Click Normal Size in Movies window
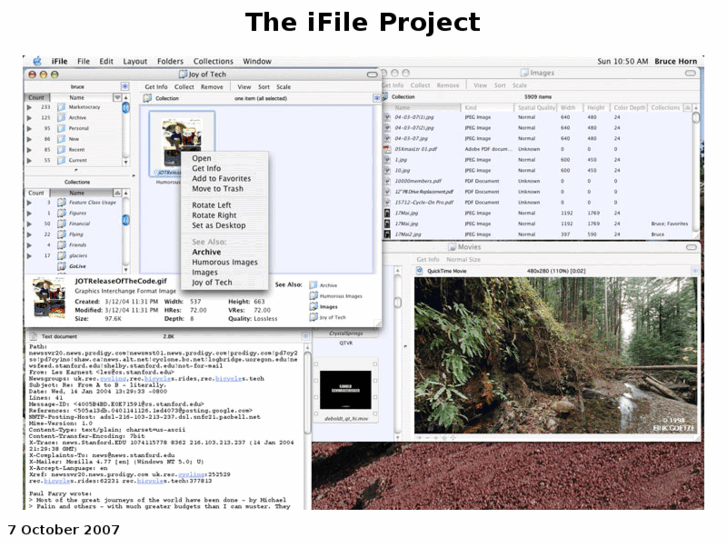The height and width of the screenshot is (545, 727). click(463, 260)
